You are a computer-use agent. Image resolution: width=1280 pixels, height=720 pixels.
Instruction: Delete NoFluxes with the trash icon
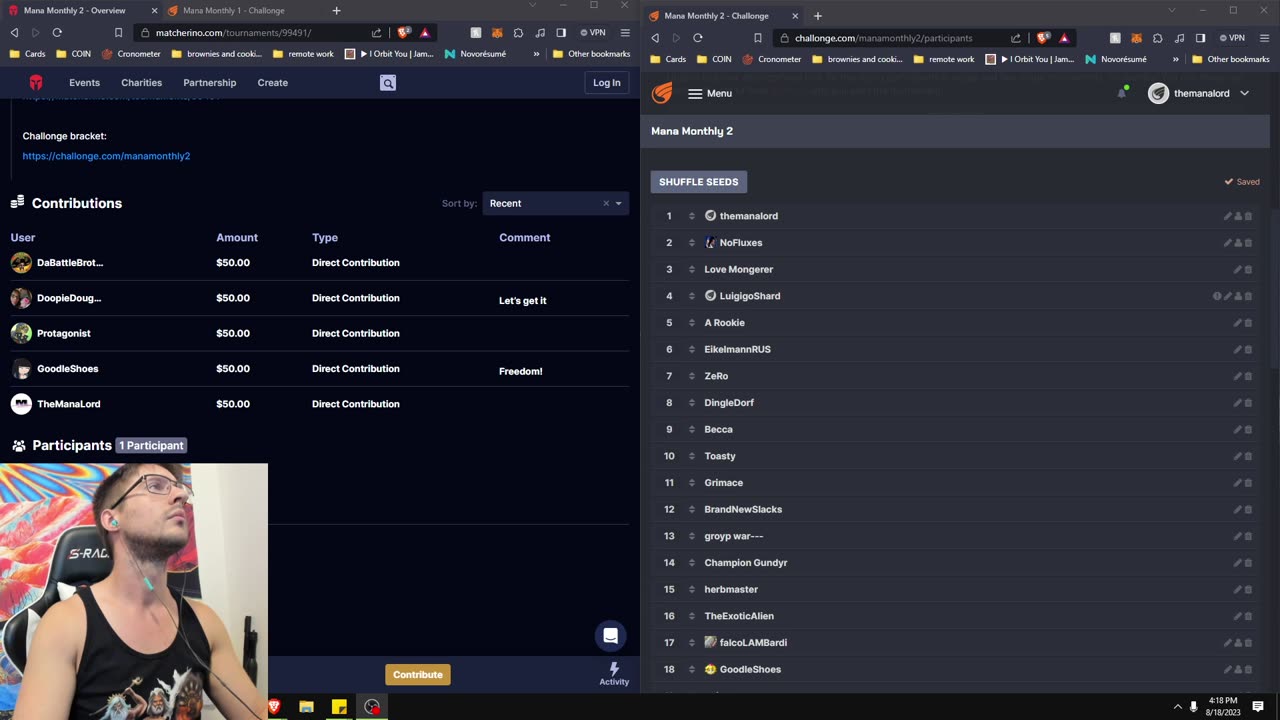tap(1248, 243)
